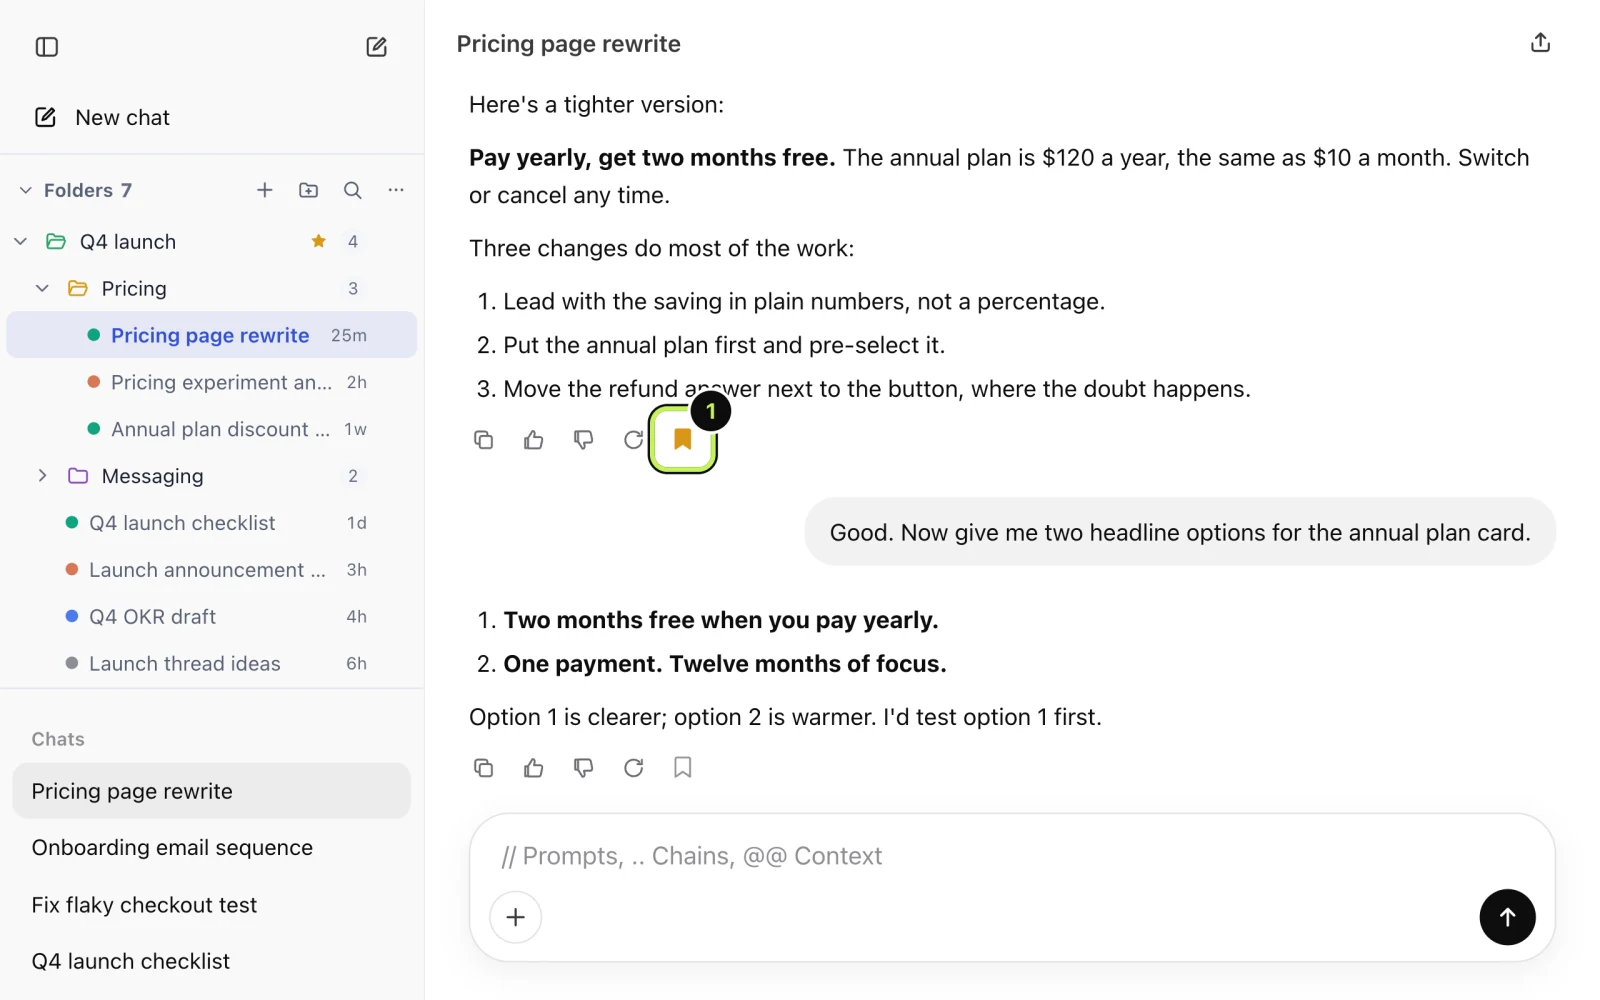Open Launch thread ideas chat

click(212, 664)
